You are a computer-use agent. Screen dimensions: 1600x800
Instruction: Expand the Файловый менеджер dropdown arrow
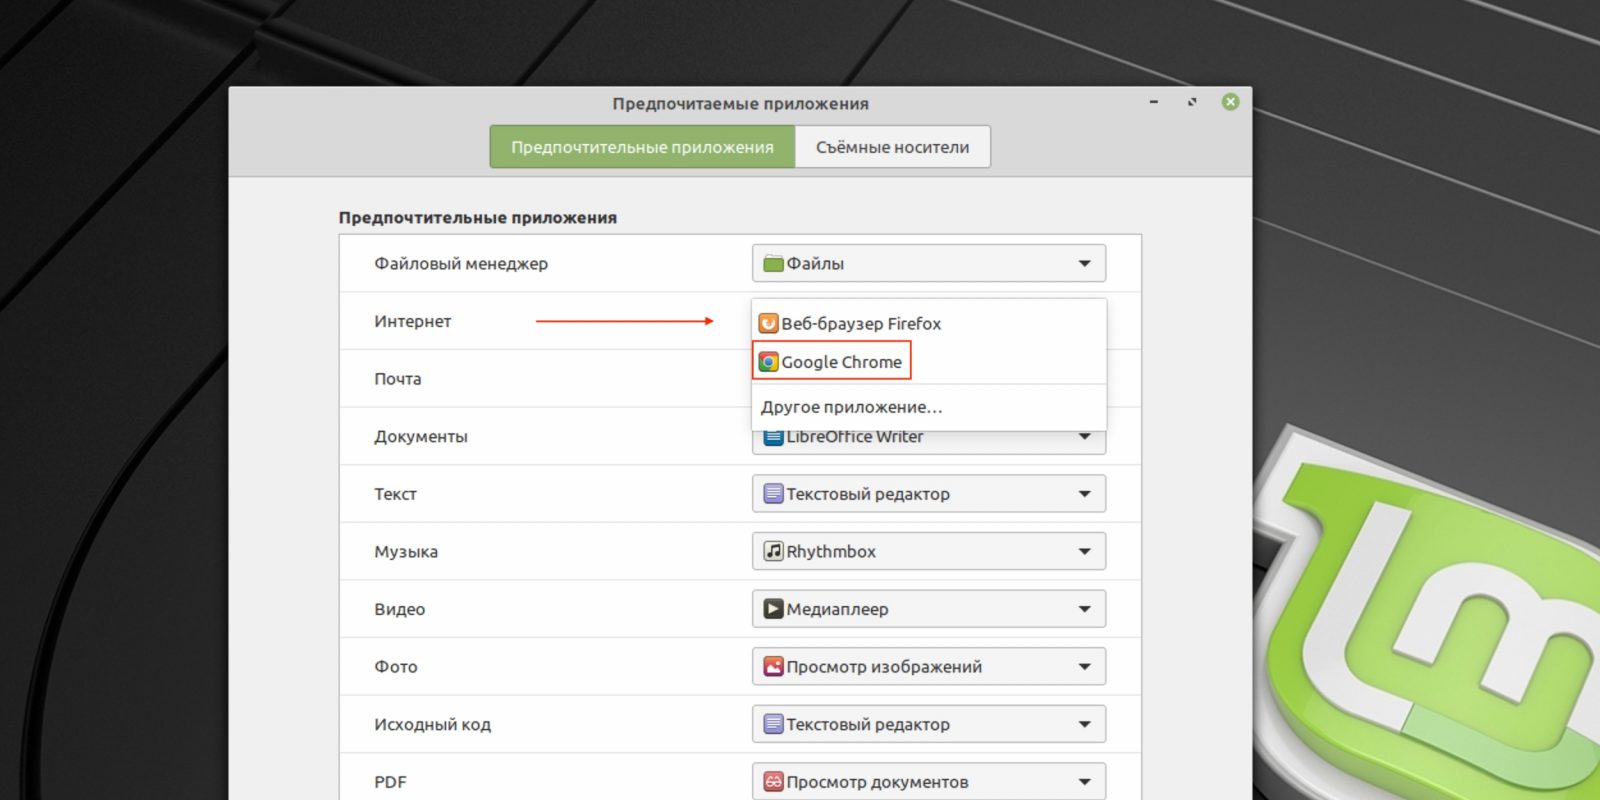click(1084, 264)
